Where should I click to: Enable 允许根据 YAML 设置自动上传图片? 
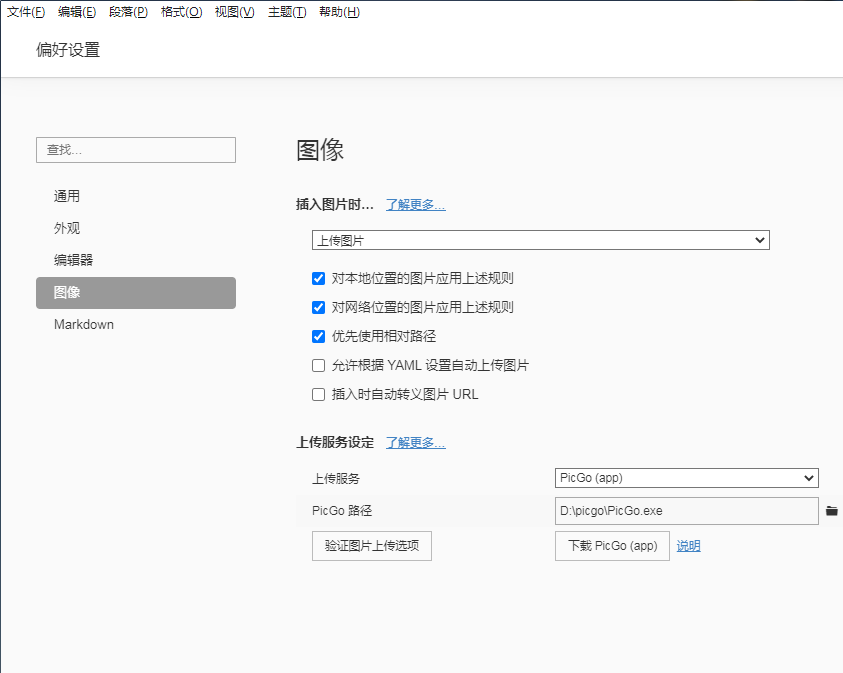click(x=318, y=366)
